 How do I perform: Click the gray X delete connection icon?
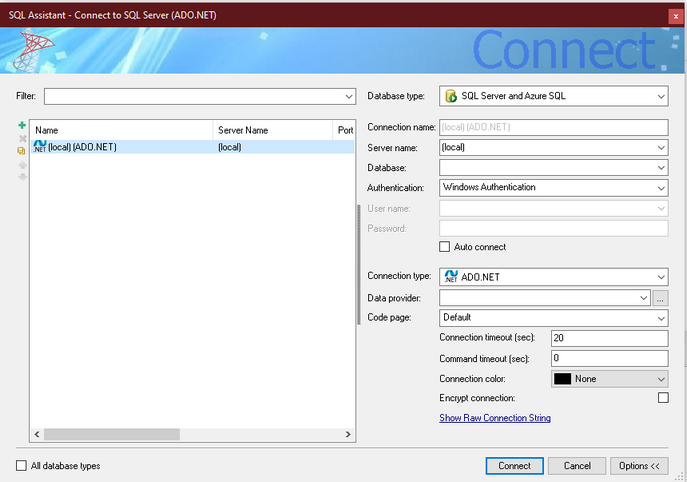click(x=22, y=138)
